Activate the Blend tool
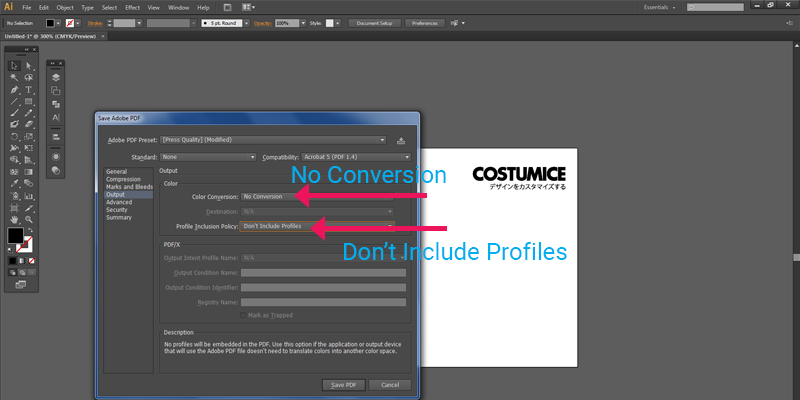Viewport: 800px width, 400px height. 29,184
